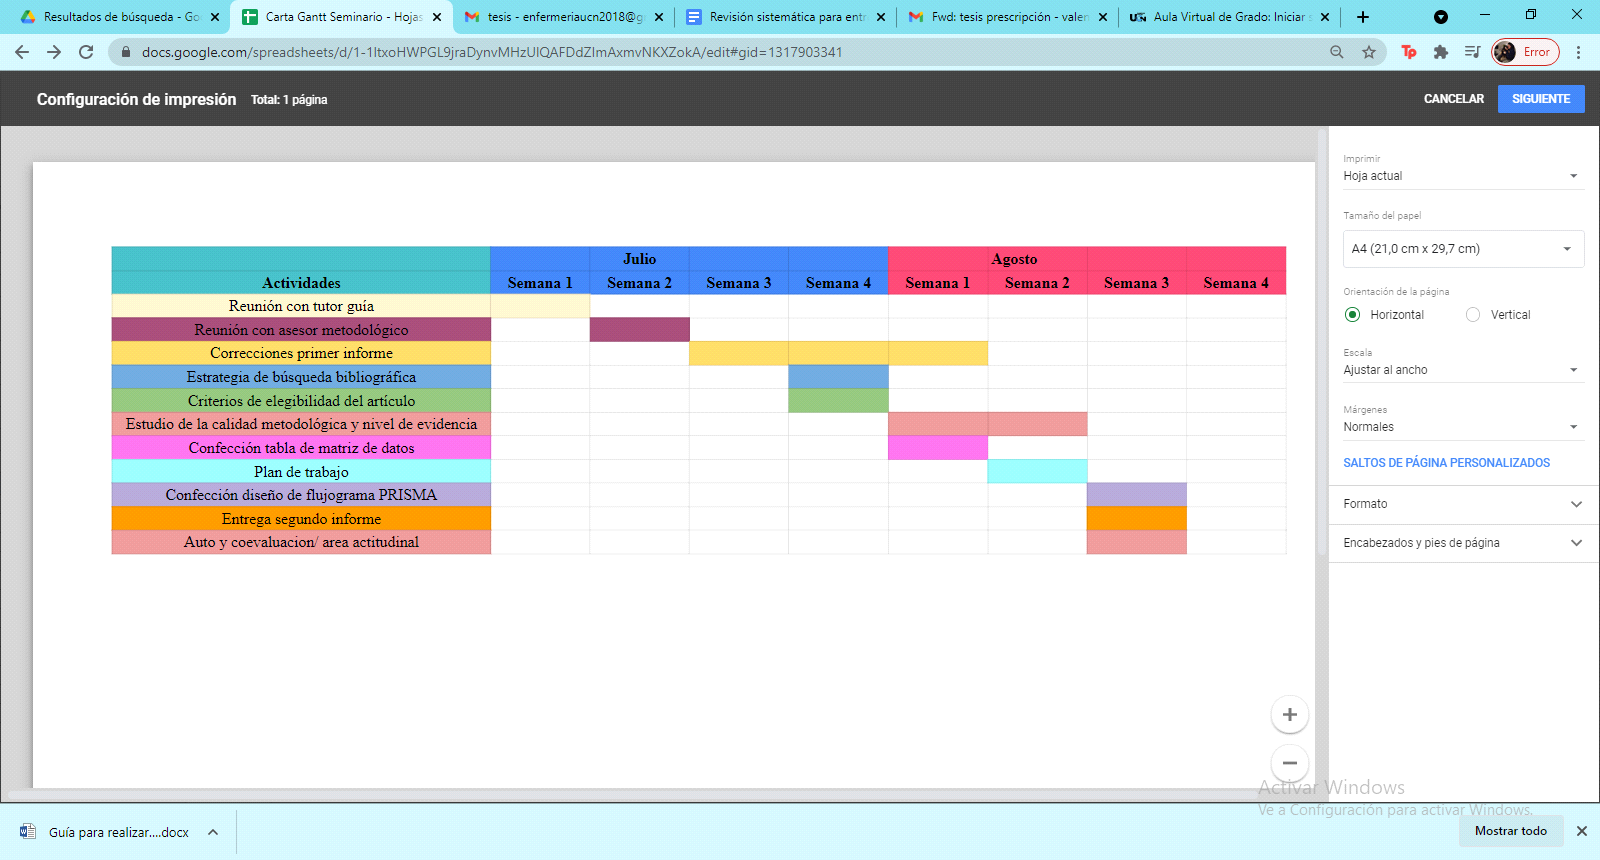Open Saltos de página personalizados link
The image size is (1600, 860).
1446,463
